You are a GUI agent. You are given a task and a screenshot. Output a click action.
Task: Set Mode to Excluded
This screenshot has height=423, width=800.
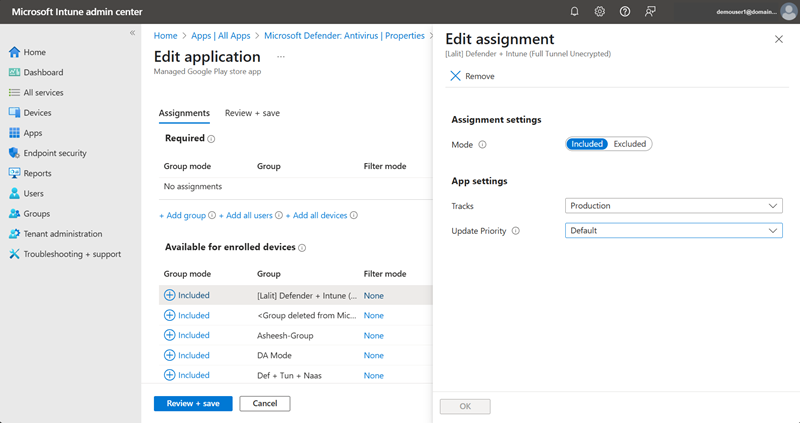point(630,144)
